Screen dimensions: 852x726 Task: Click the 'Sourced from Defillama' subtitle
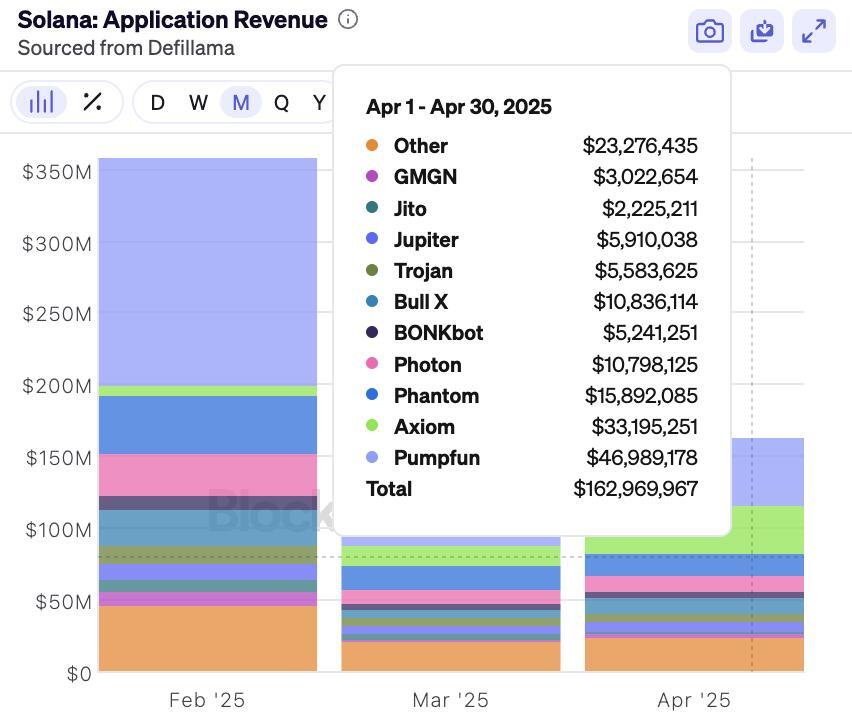(126, 48)
